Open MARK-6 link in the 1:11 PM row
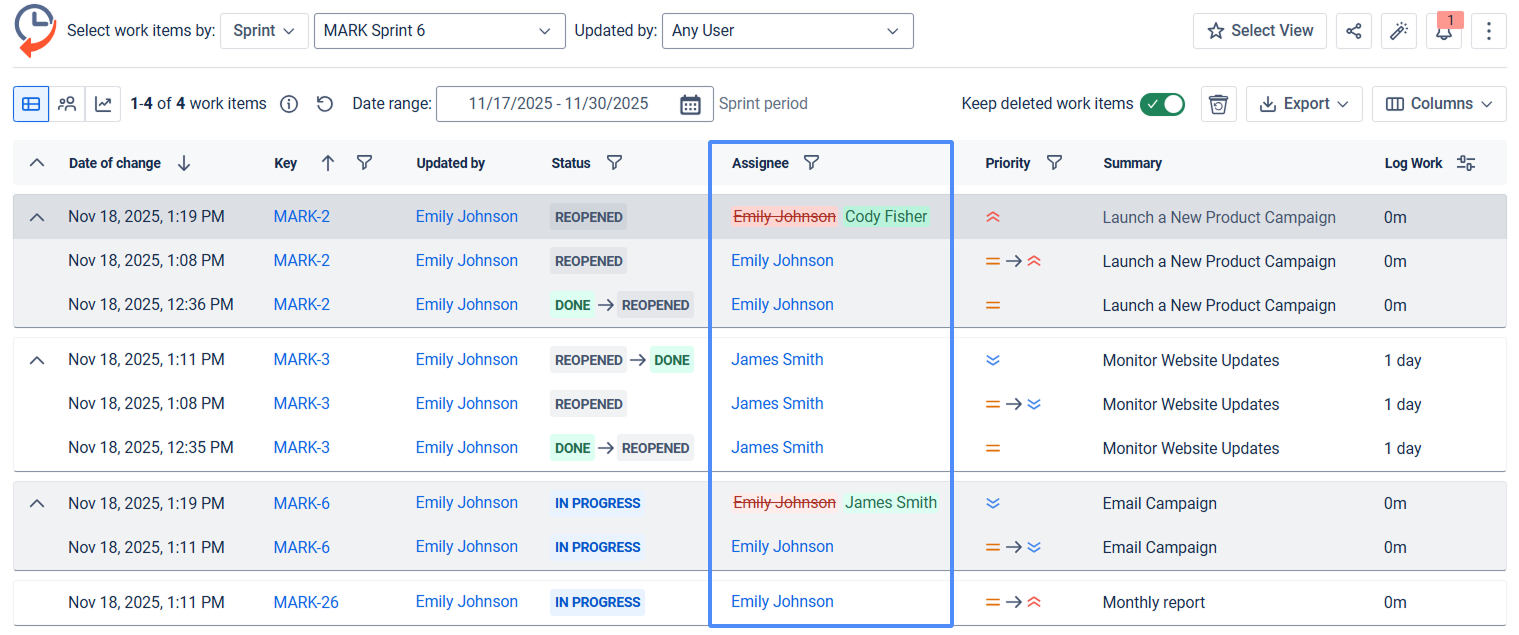The height and width of the screenshot is (635, 1519). point(302,547)
